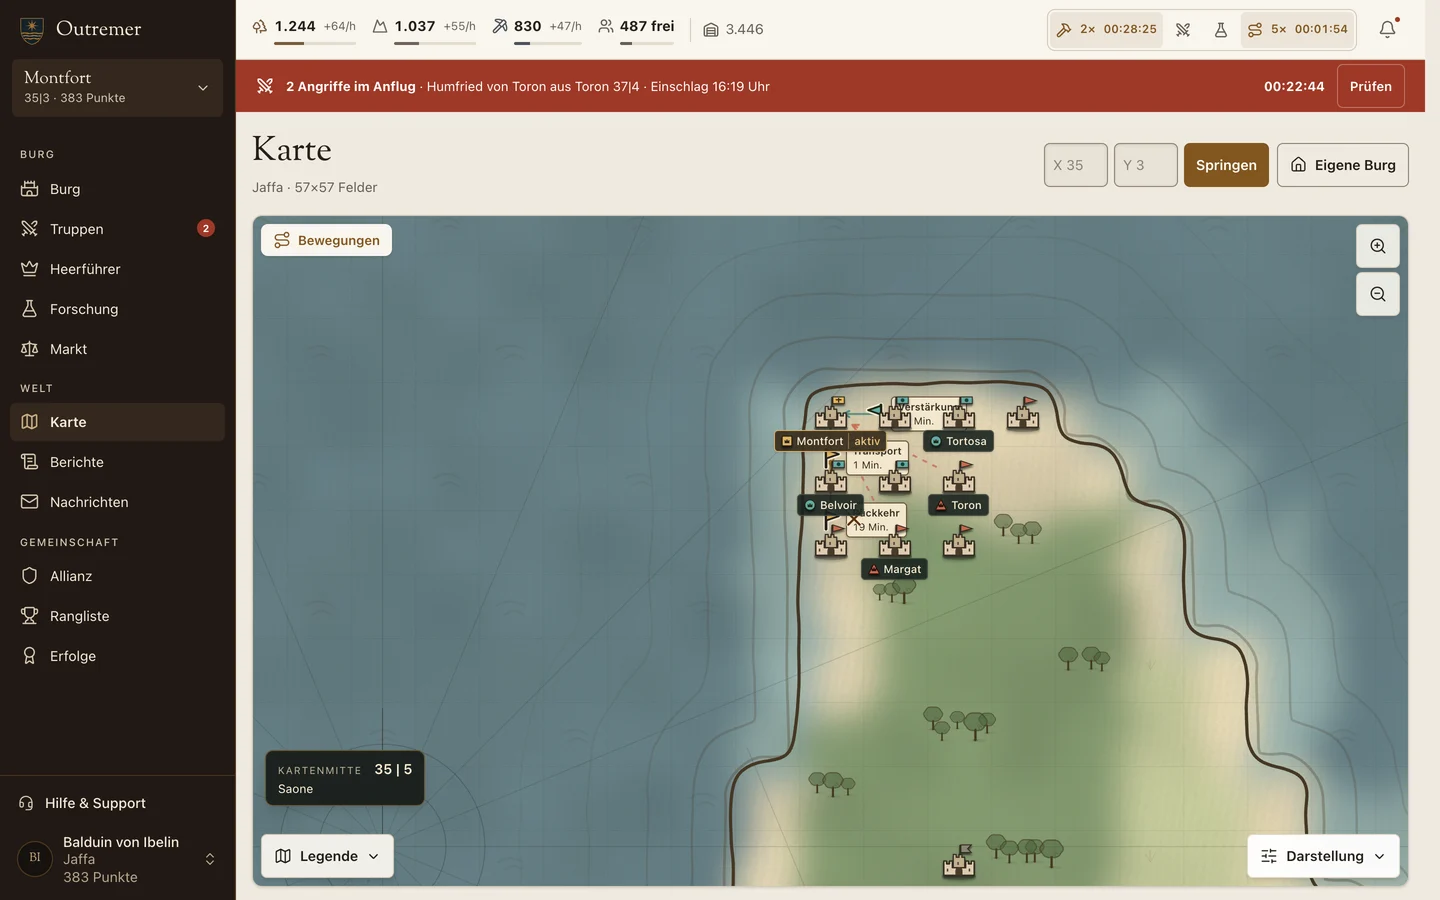Open Erfolge via the medal icon
Image resolution: width=1440 pixels, height=900 pixels.
(x=29, y=656)
